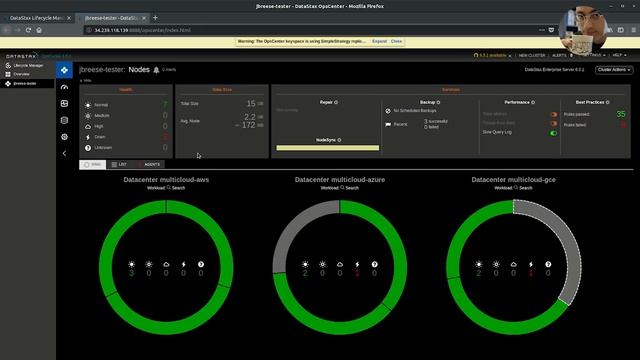Collapse summary panels with Hide
640x360 pixels.
[x=86, y=81]
